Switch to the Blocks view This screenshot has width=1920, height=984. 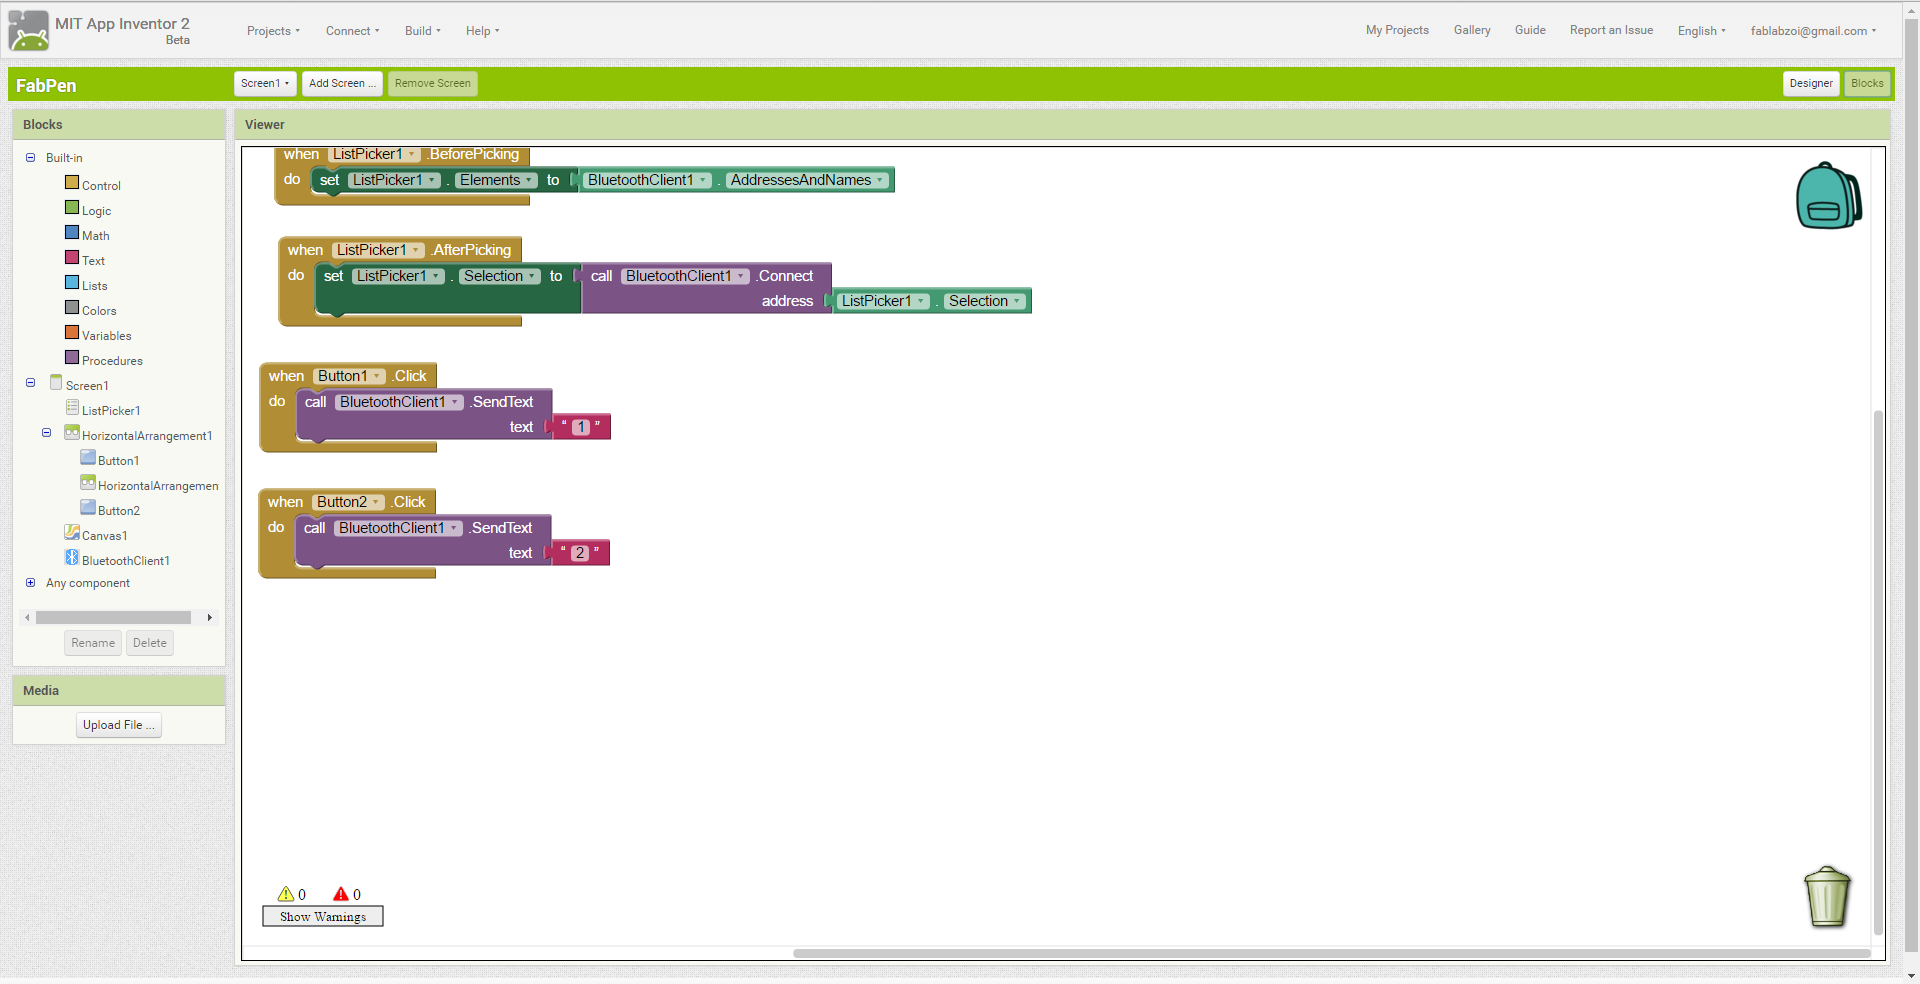(x=1866, y=83)
